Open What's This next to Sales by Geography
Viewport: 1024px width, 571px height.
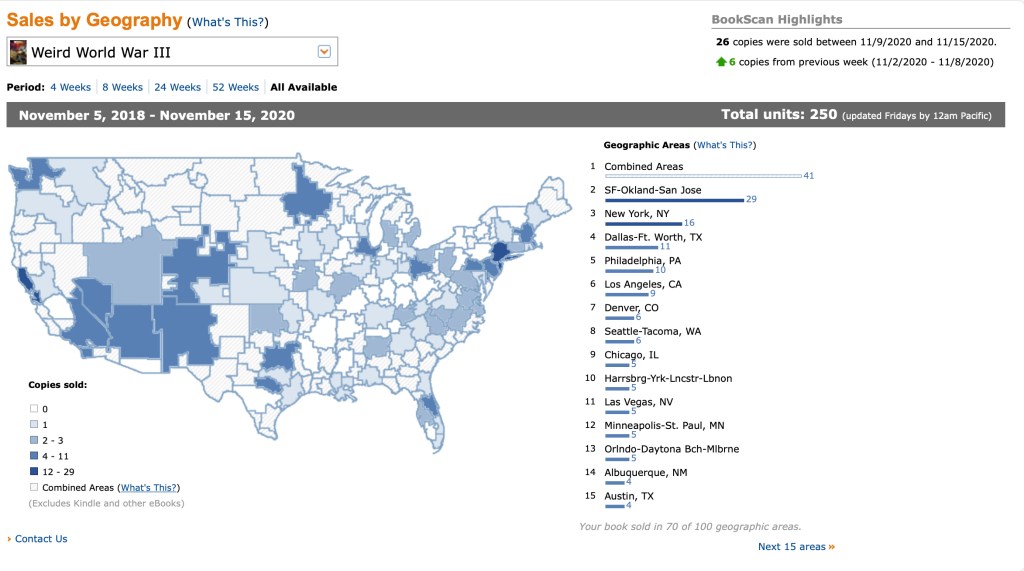pyautogui.click(x=228, y=22)
